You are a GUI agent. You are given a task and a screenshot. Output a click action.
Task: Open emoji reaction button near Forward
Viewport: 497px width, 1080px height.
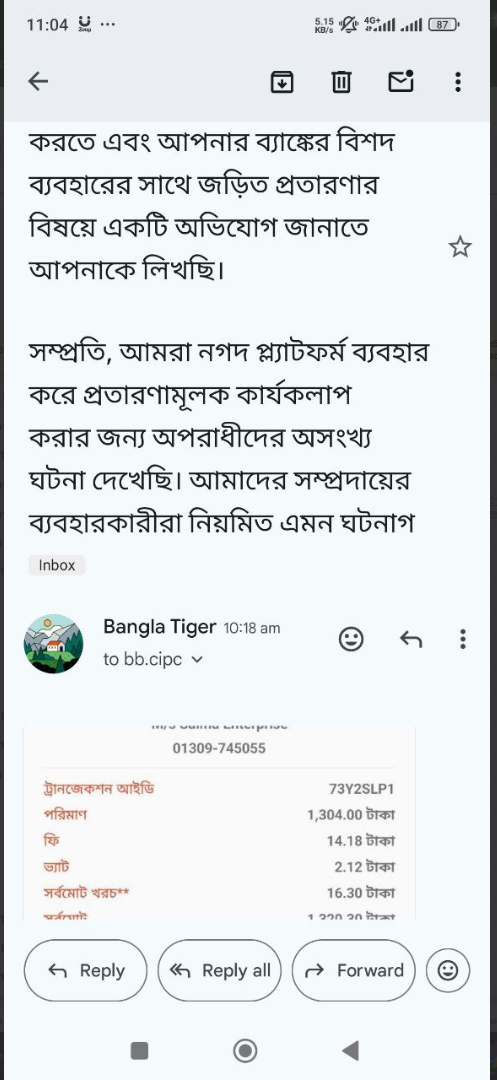click(x=448, y=970)
